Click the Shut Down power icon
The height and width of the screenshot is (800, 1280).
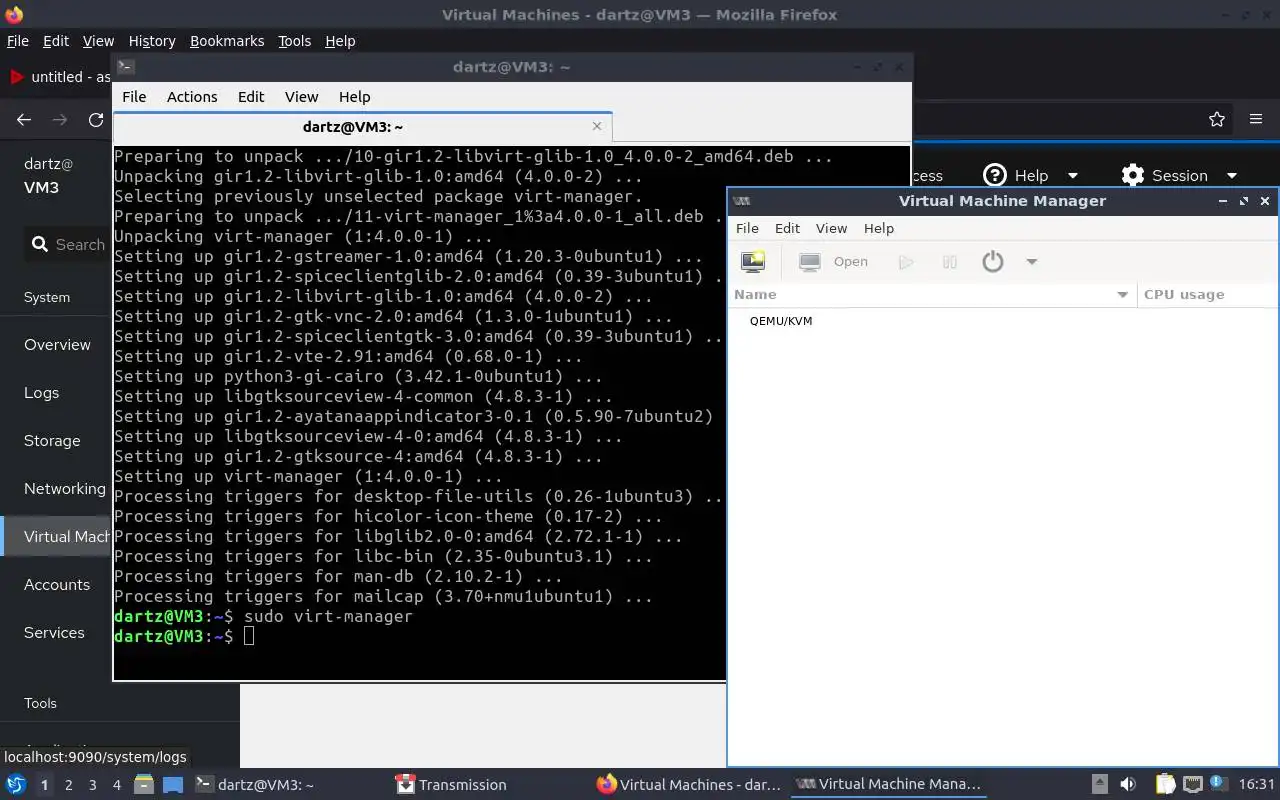[x=992, y=262]
